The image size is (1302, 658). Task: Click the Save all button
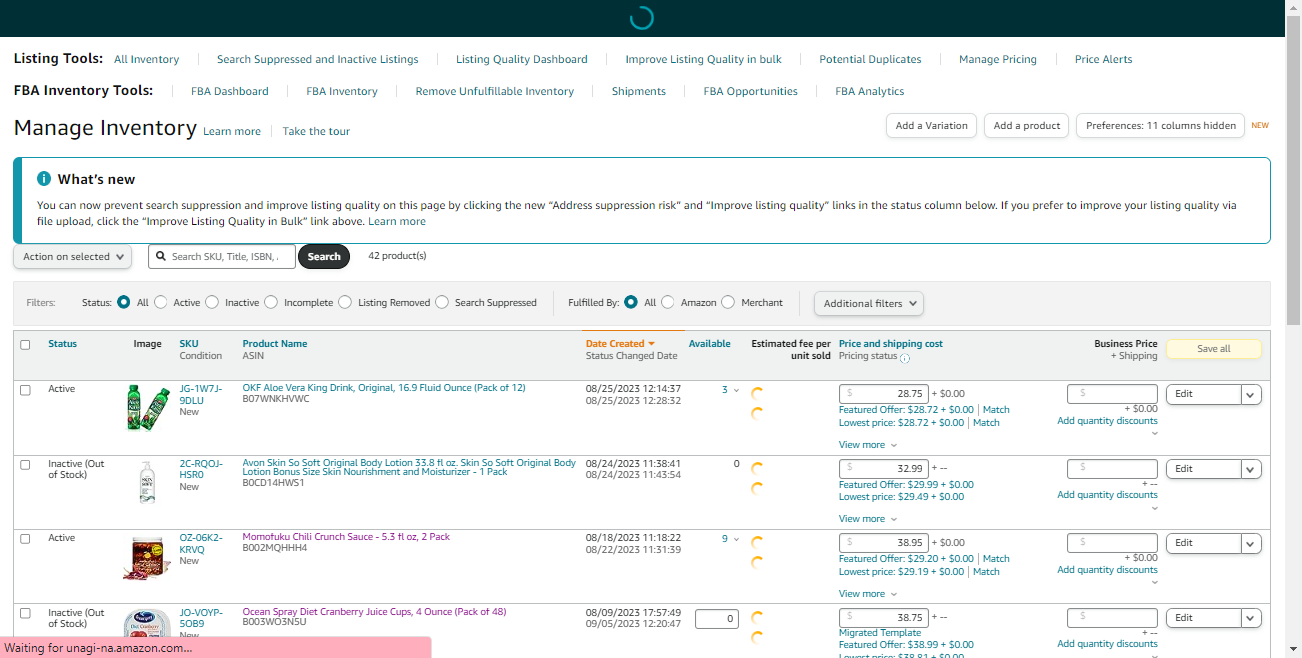(1213, 349)
